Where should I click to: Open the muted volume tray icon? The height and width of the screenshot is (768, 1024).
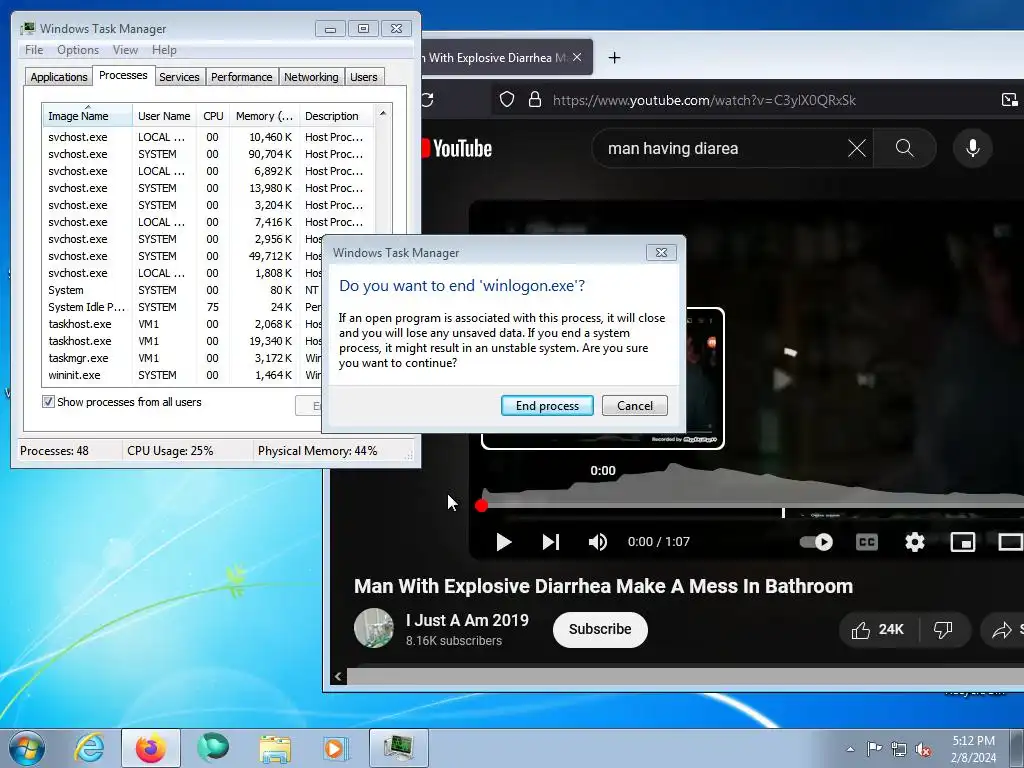click(923, 750)
